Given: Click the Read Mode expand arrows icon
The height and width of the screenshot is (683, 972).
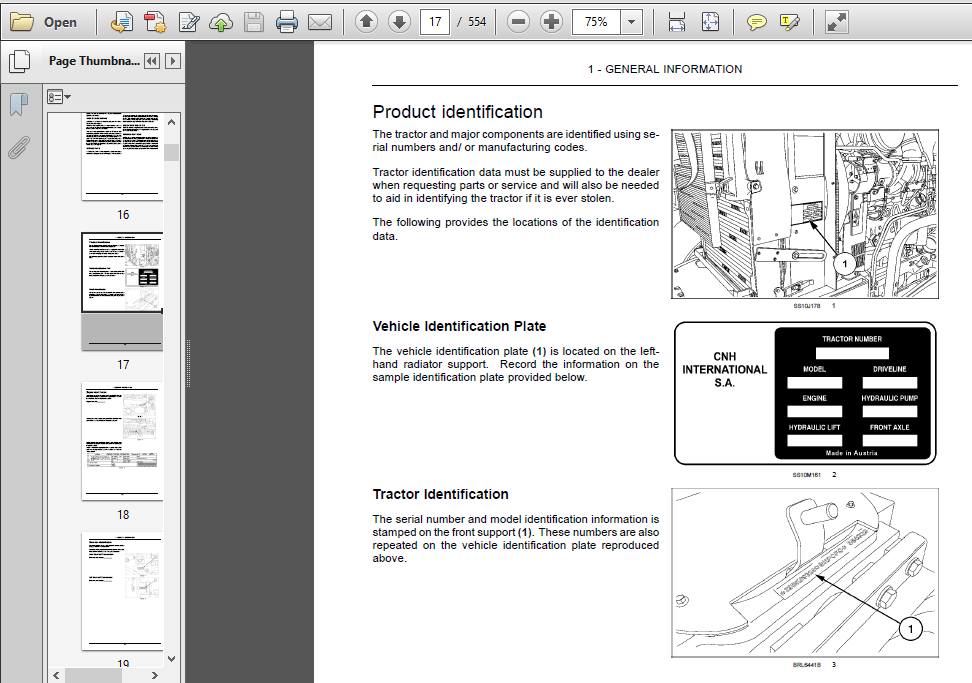Looking at the screenshot, I should tap(836, 22).
